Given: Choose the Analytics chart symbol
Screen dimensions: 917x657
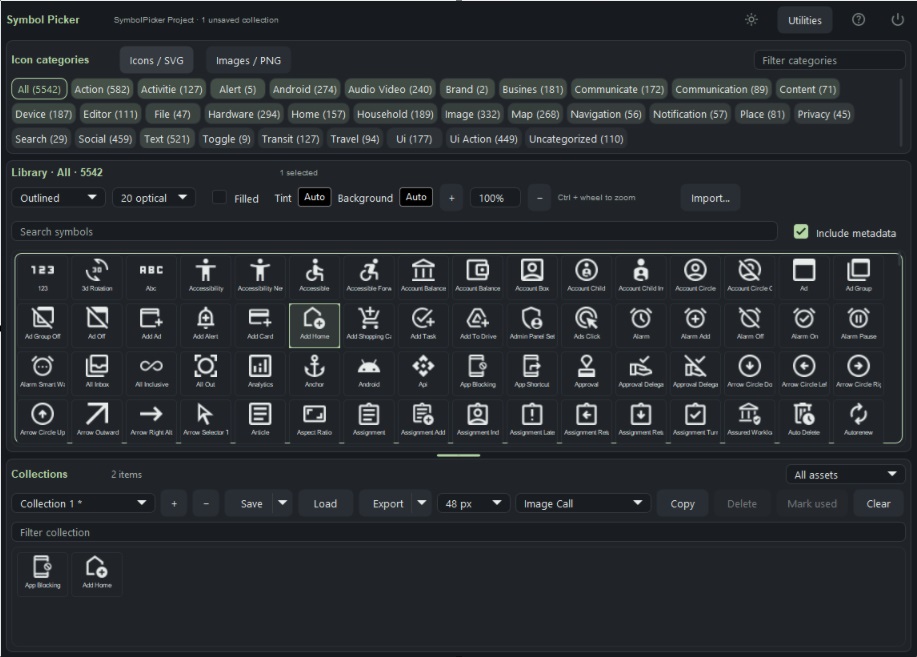Looking at the screenshot, I should click(260, 372).
